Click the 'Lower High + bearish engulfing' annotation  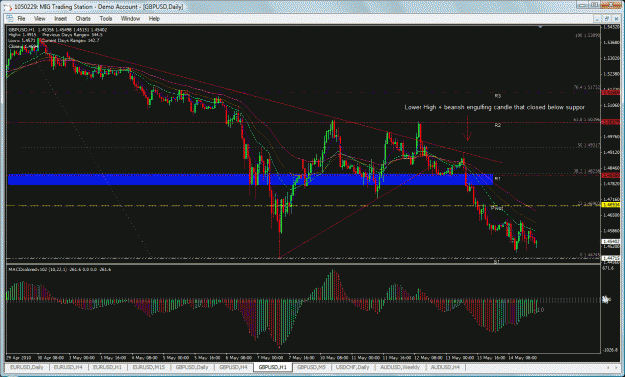(x=495, y=107)
